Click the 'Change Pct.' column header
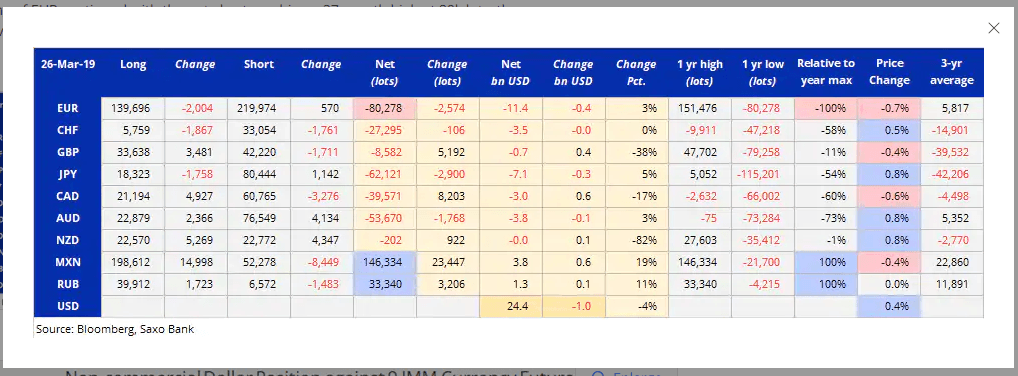Viewport: 1018px width, 376px height. [636, 73]
